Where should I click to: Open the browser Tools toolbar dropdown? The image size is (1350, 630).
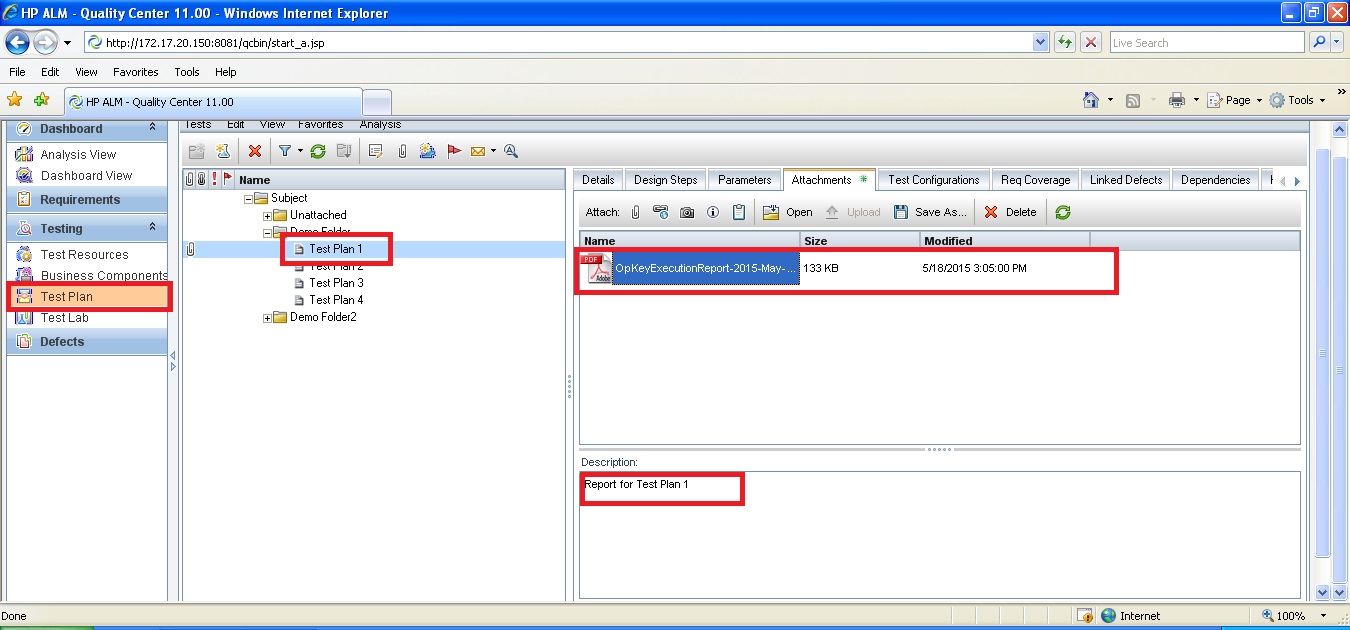point(1322,100)
